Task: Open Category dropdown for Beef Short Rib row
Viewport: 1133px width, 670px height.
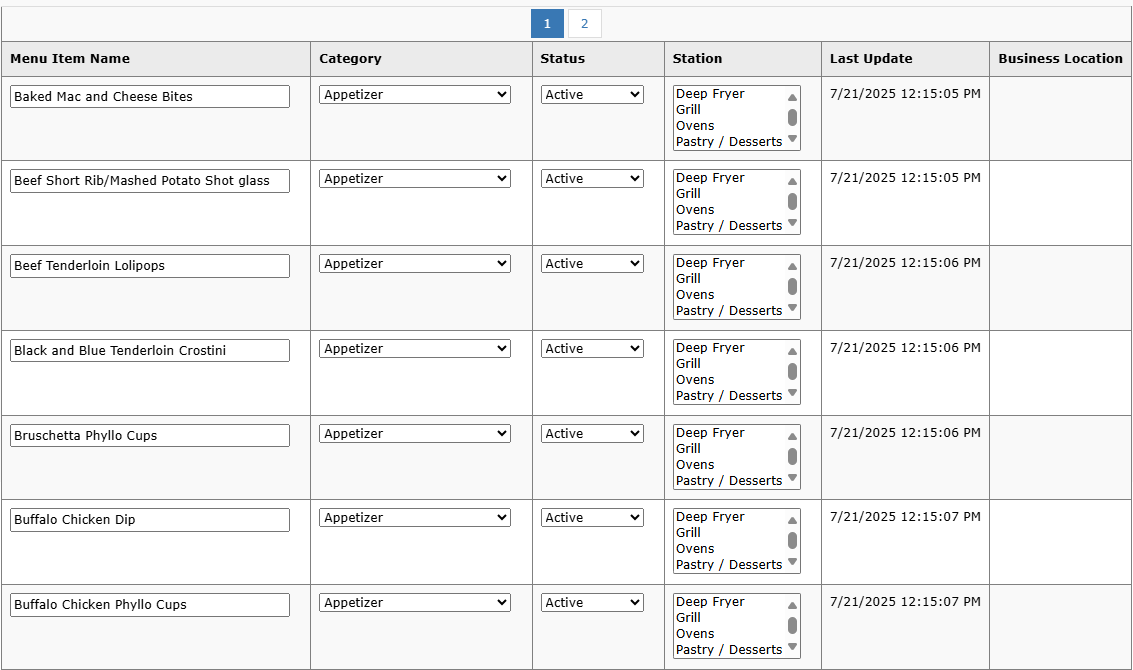Action: coord(415,179)
